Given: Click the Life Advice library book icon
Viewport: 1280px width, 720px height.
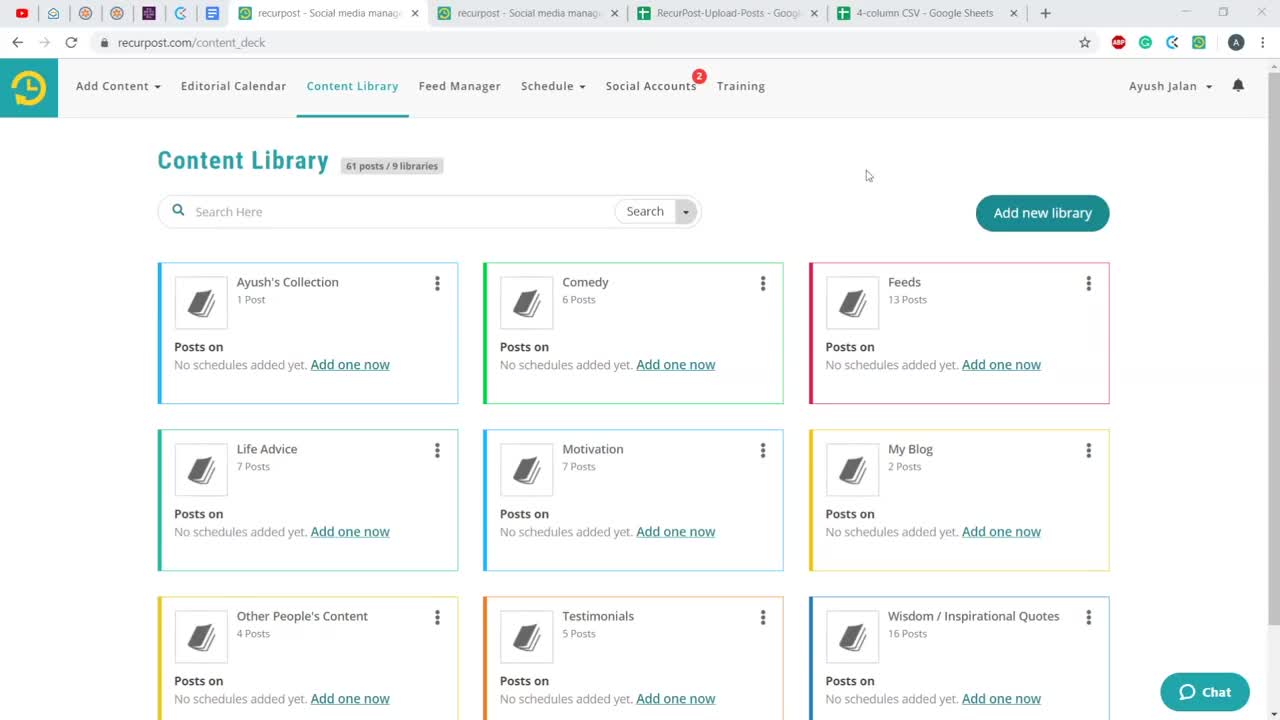Looking at the screenshot, I should click(201, 470).
